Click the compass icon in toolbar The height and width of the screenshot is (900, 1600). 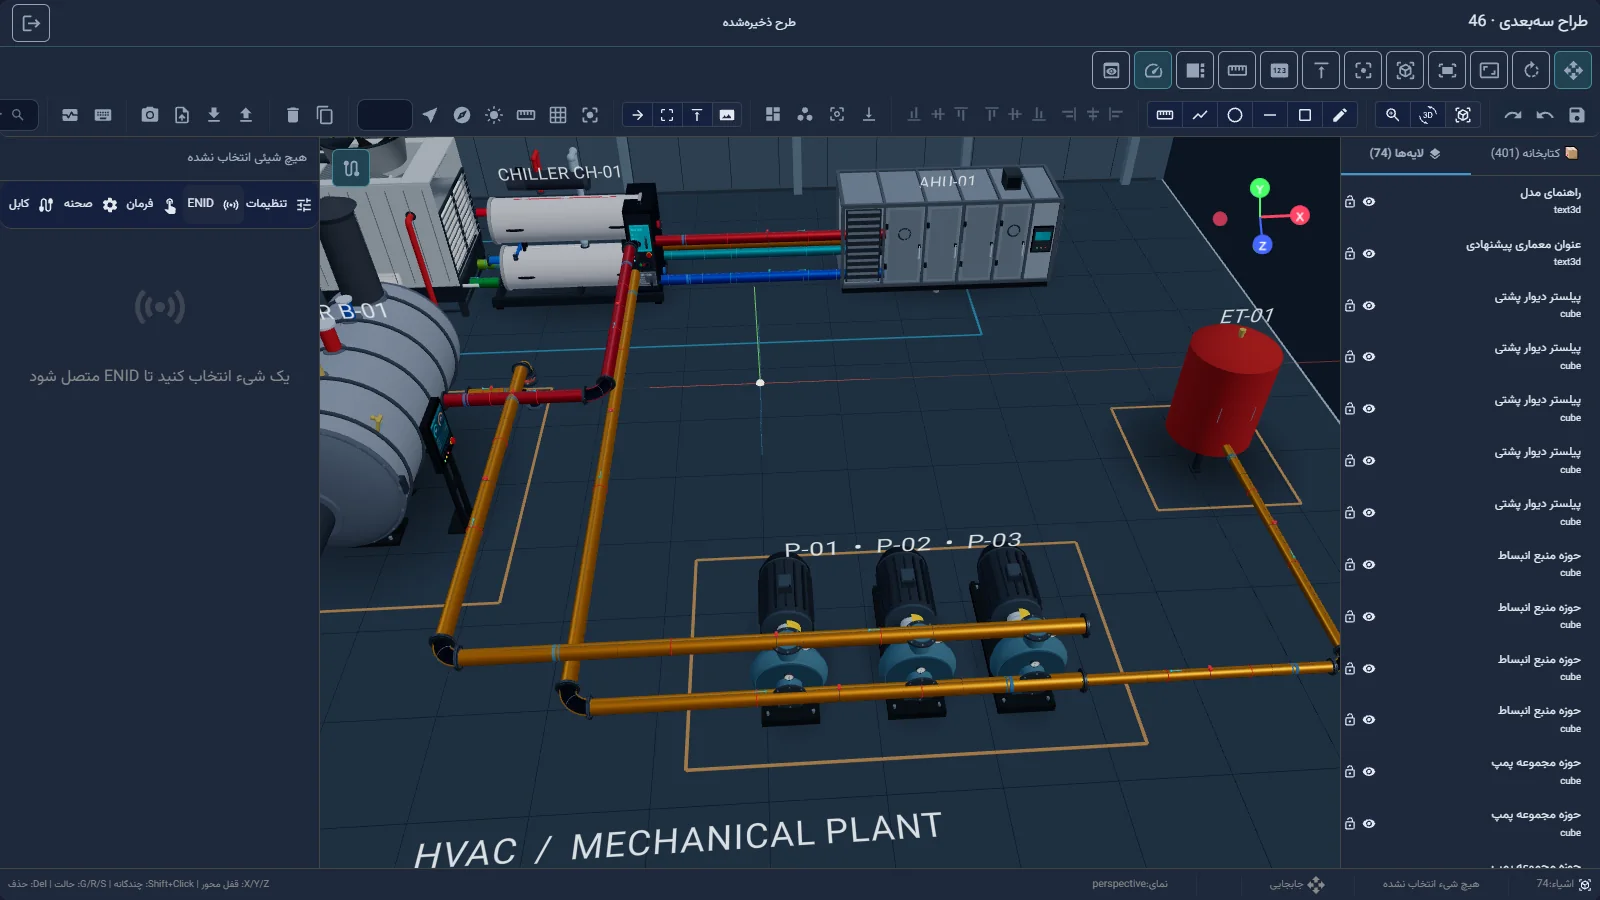(462, 115)
